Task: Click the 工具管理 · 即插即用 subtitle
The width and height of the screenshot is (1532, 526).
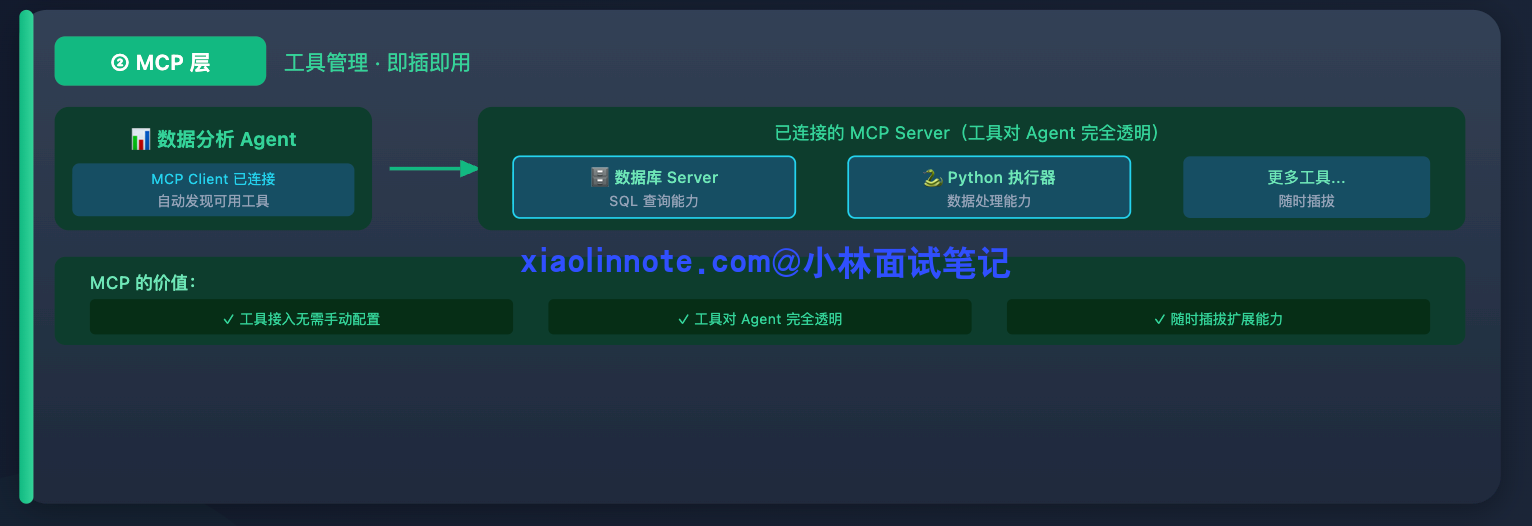Action: click(x=377, y=62)
